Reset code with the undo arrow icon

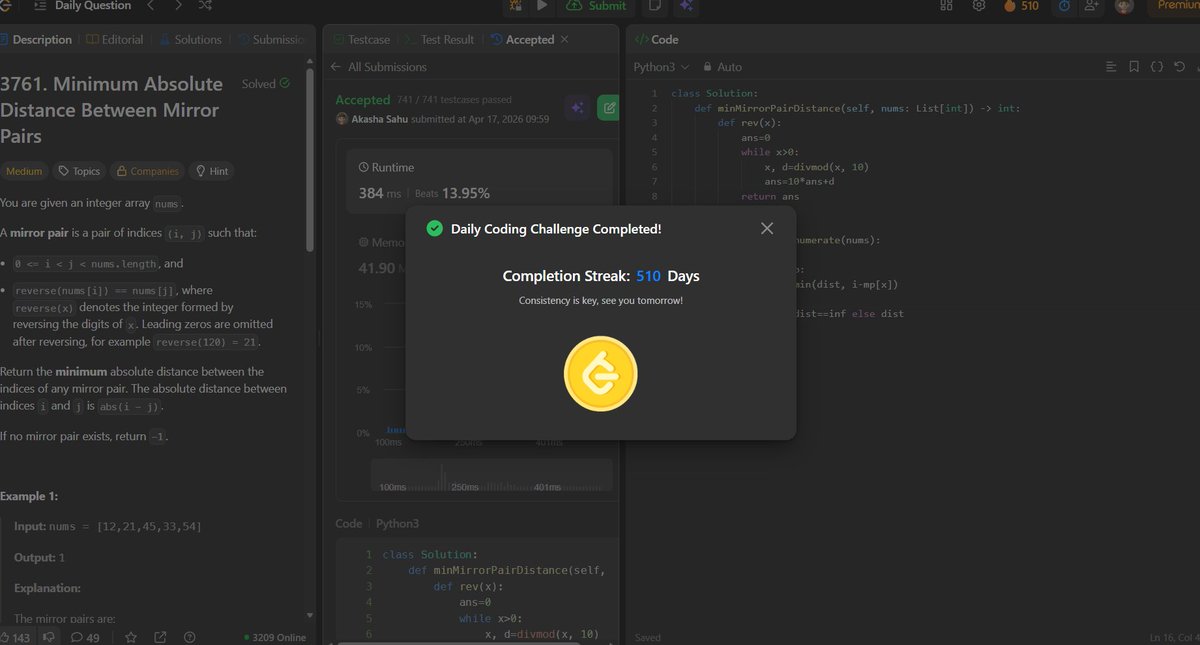click(1180, 67)
